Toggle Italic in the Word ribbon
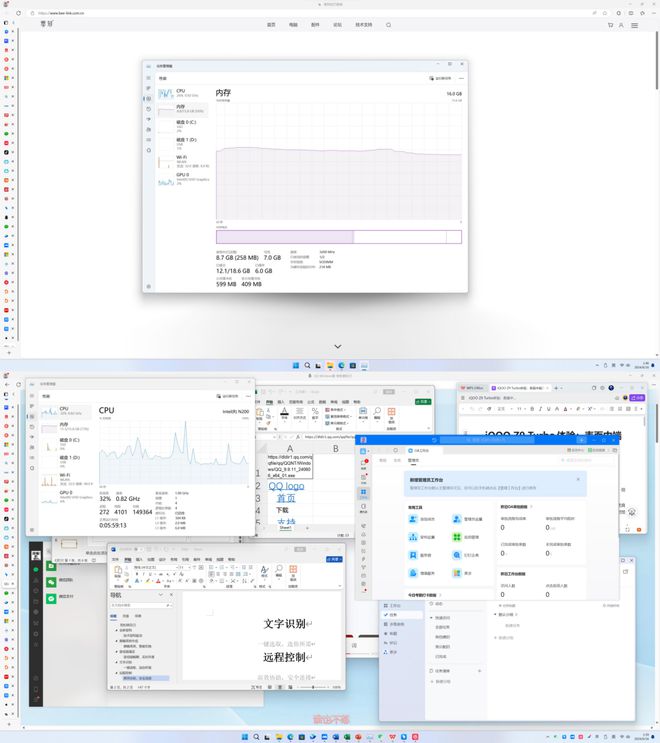Screen dimensions: 660x743 pos(144,574)
